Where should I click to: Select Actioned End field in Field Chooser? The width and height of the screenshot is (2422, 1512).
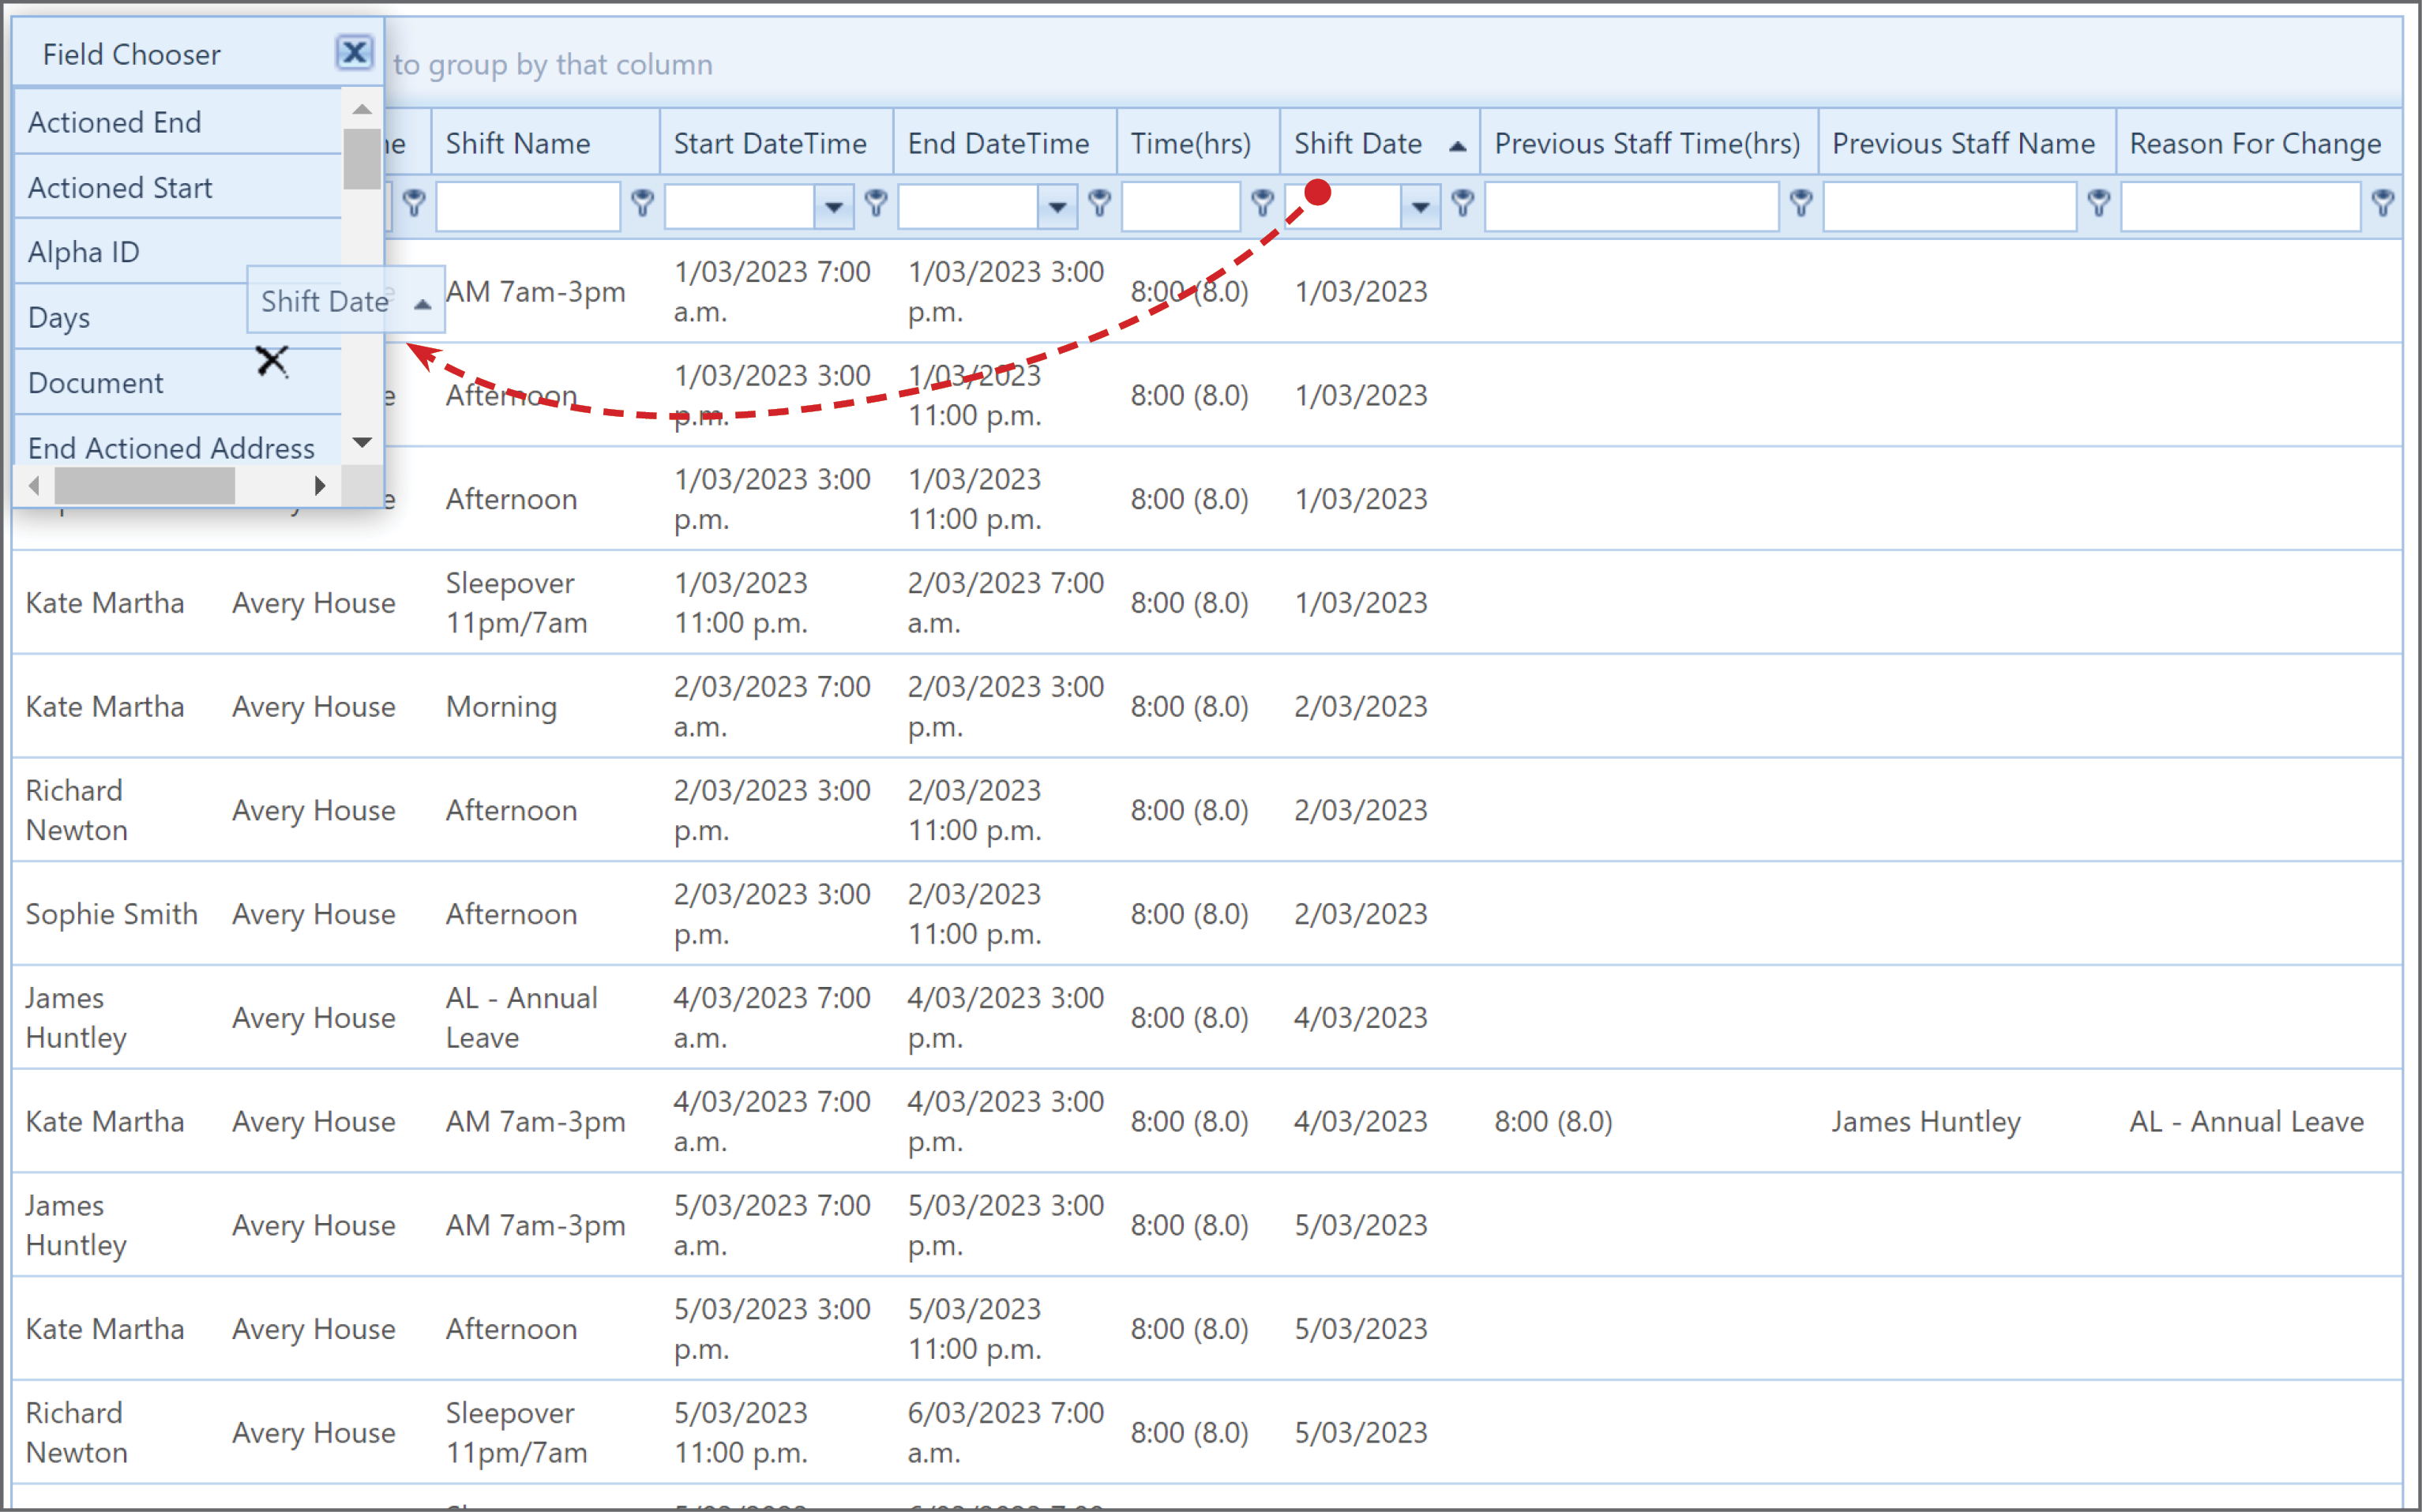[179, 122]
